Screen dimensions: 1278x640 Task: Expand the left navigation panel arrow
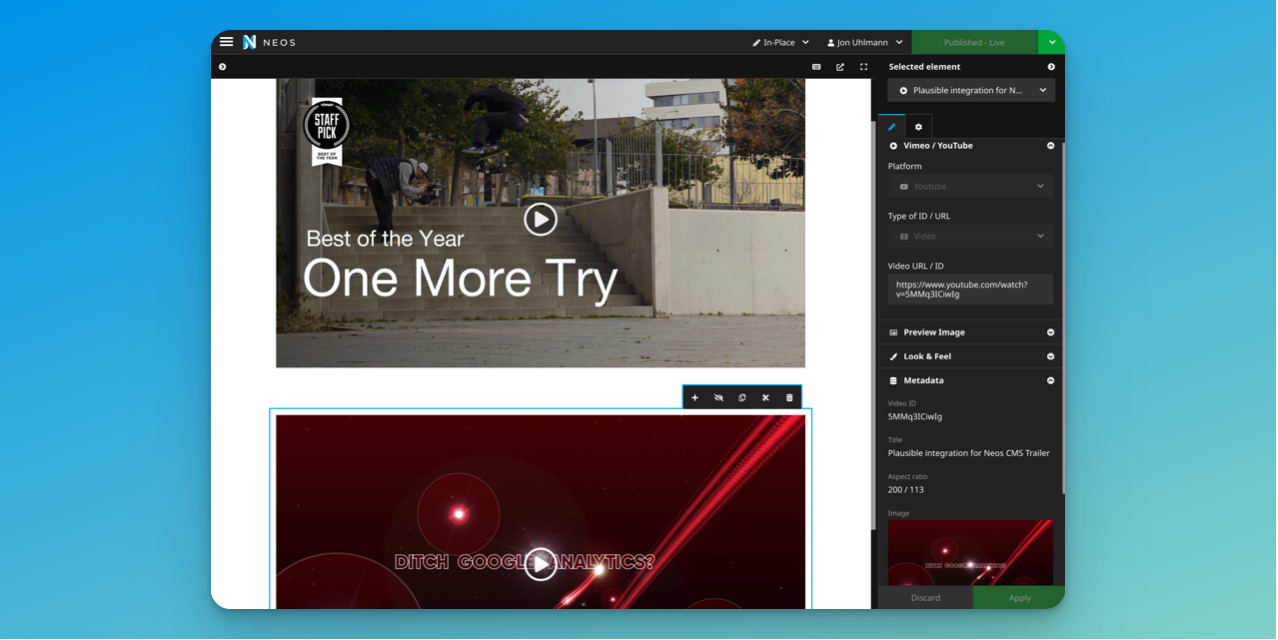[222, 67]
